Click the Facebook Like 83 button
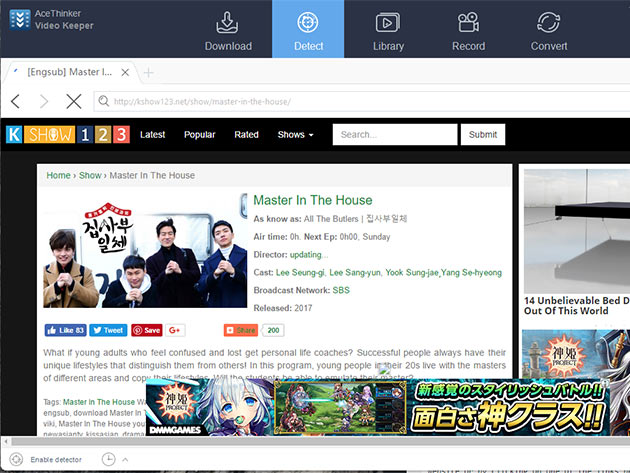 (x=65, y=330)
